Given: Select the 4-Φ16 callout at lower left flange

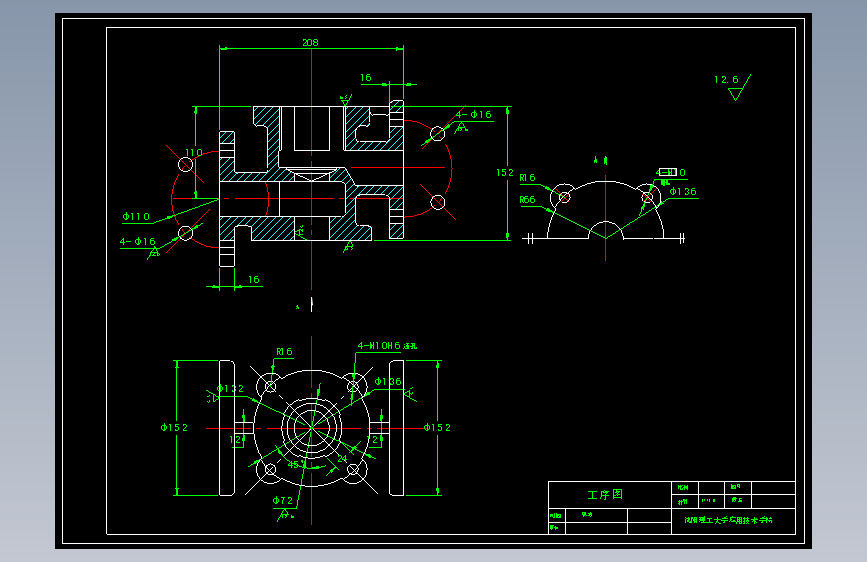Looking at the screenshot, I should click(x=138, y=242).
